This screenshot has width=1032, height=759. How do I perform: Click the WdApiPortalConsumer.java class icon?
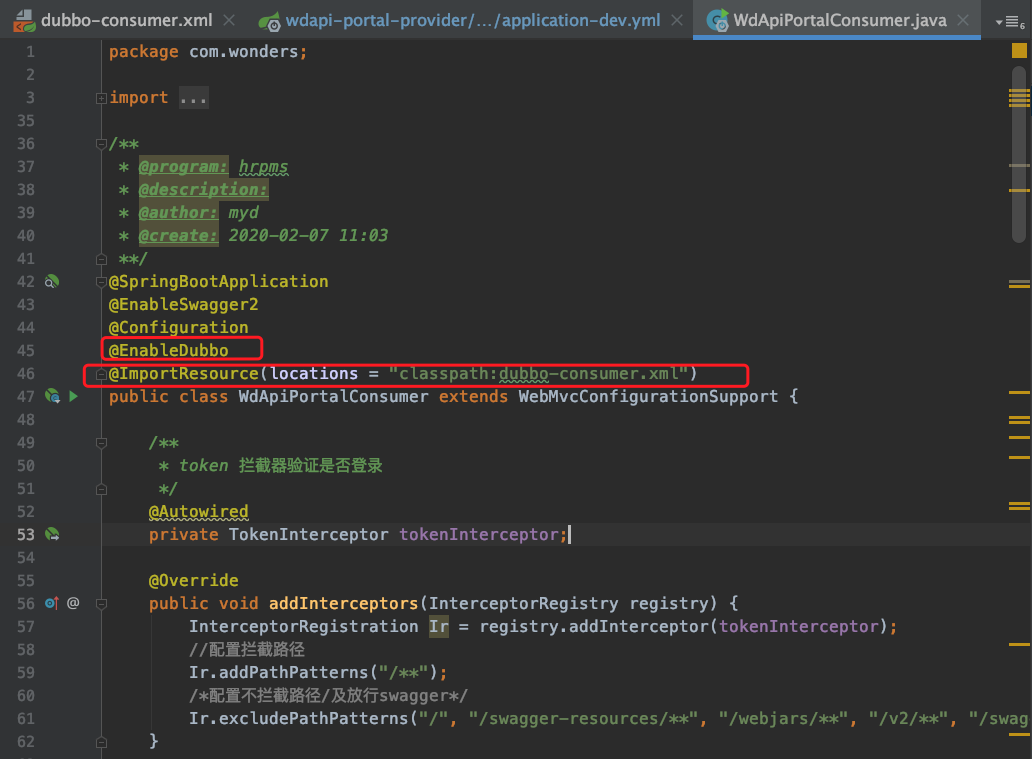(x=717, y=21)
